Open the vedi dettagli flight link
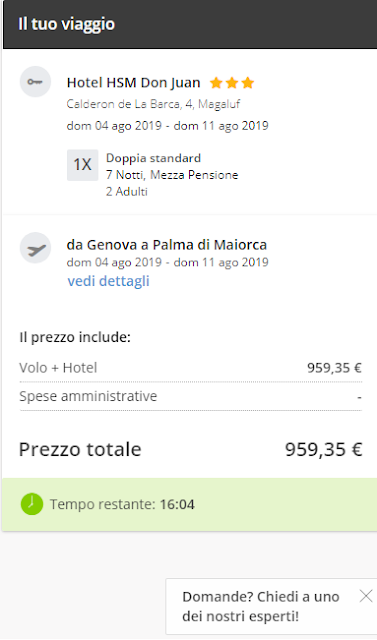 109,281
